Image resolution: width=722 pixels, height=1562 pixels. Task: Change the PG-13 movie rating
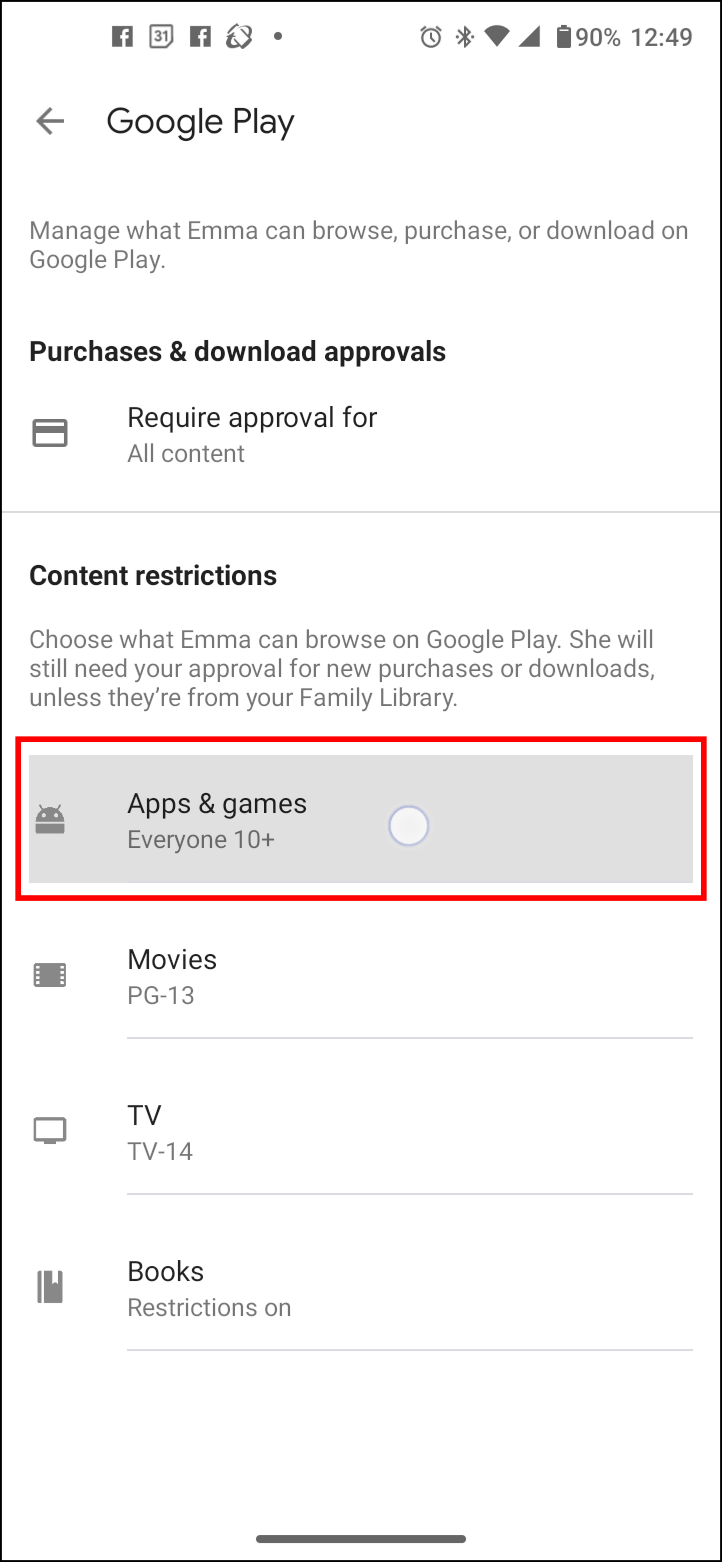161,996
